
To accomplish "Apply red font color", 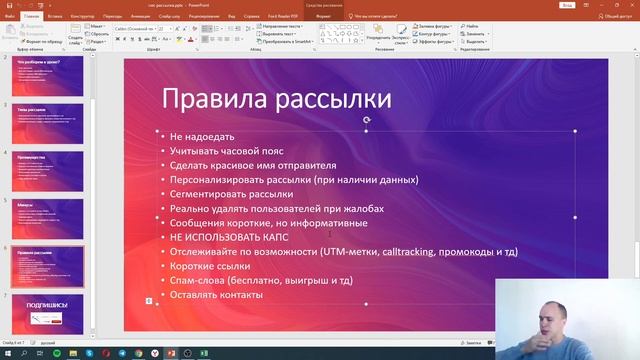I will click(191, 39).
